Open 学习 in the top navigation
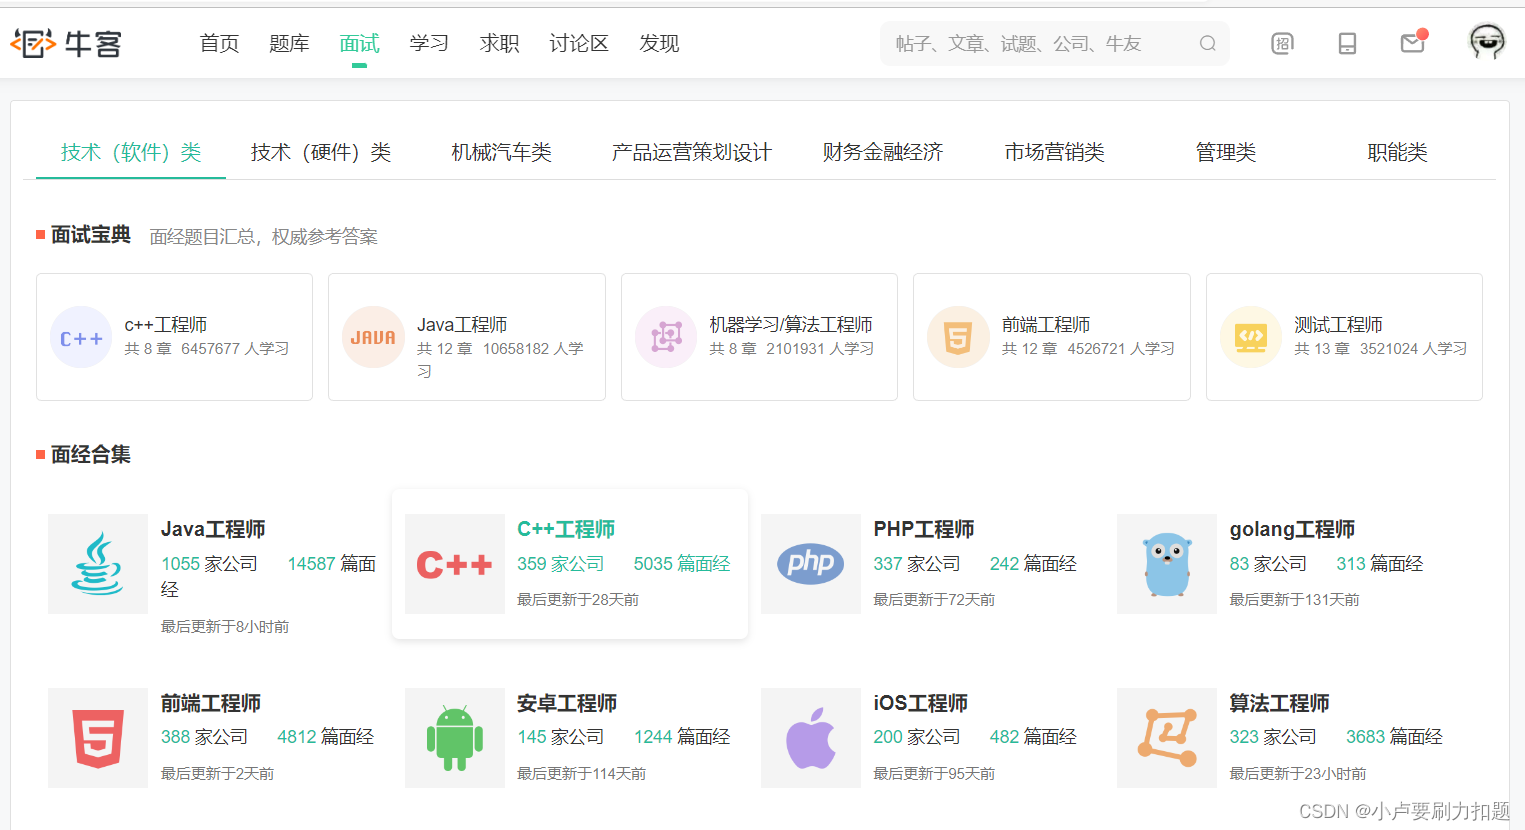The image size is (1525, 830). pos(429,43)
